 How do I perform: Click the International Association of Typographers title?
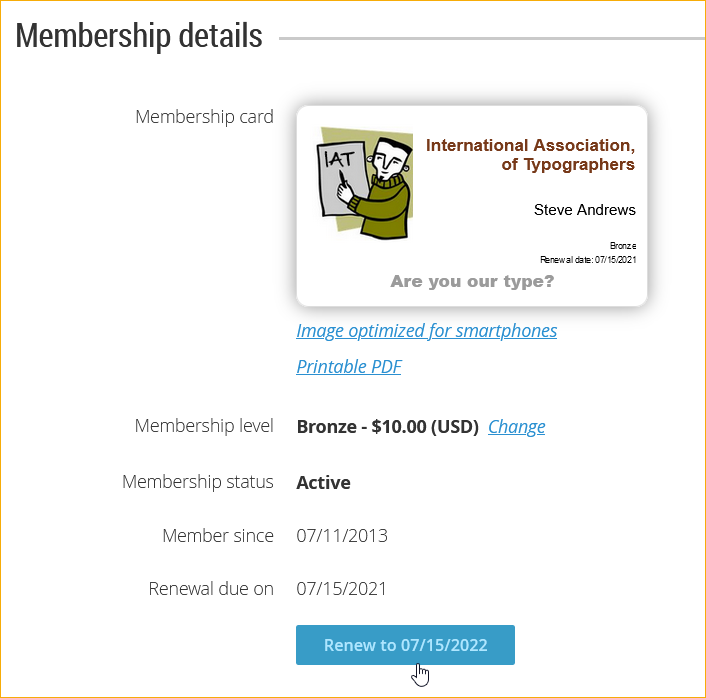click(x=530, y=154)
